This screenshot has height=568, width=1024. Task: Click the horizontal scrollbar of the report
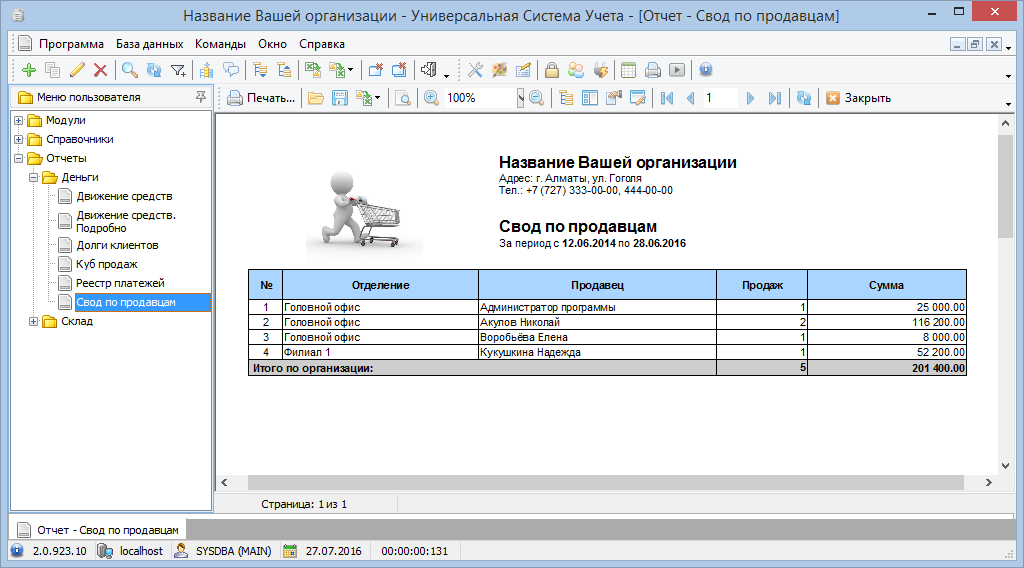pyautogui.click(x=600, y=482)
